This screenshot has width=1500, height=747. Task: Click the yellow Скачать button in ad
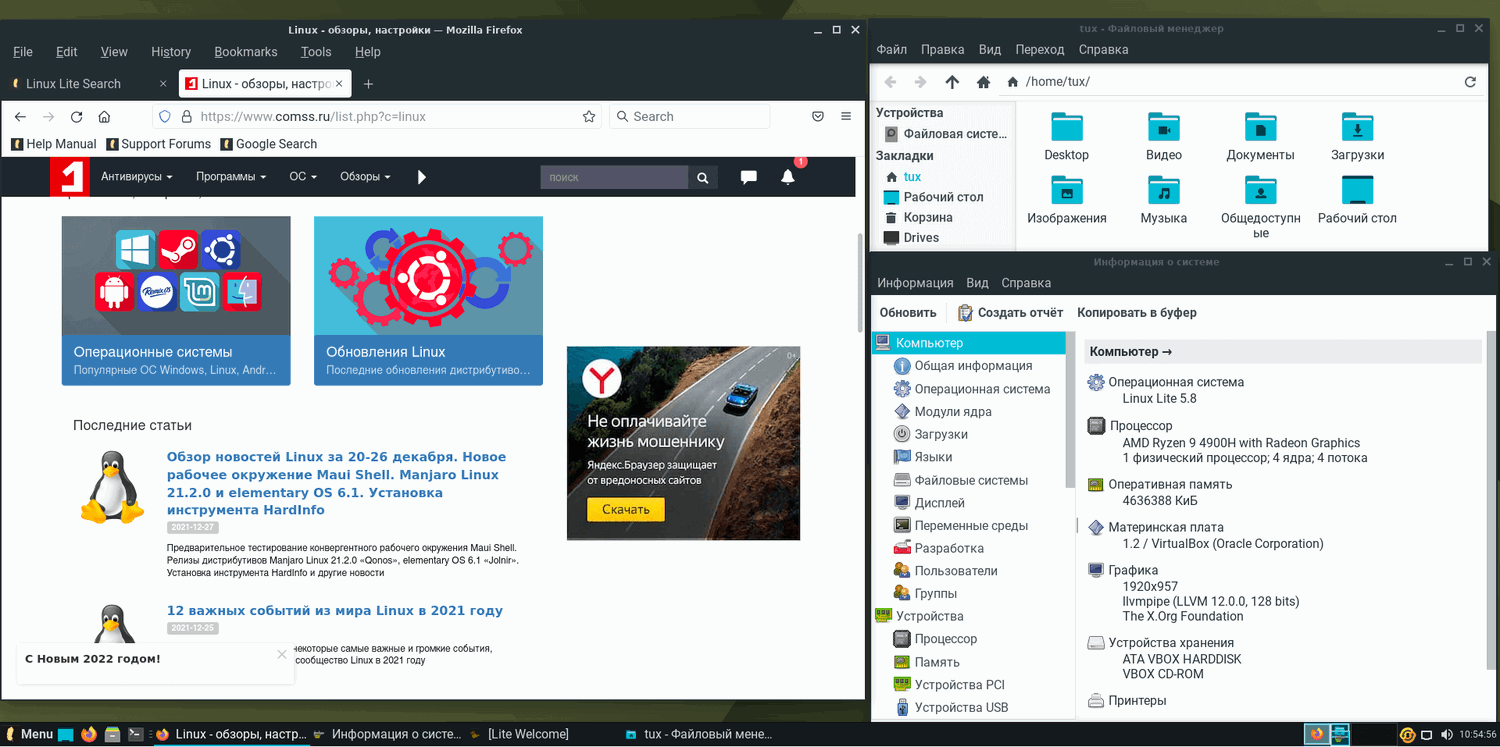626,509
